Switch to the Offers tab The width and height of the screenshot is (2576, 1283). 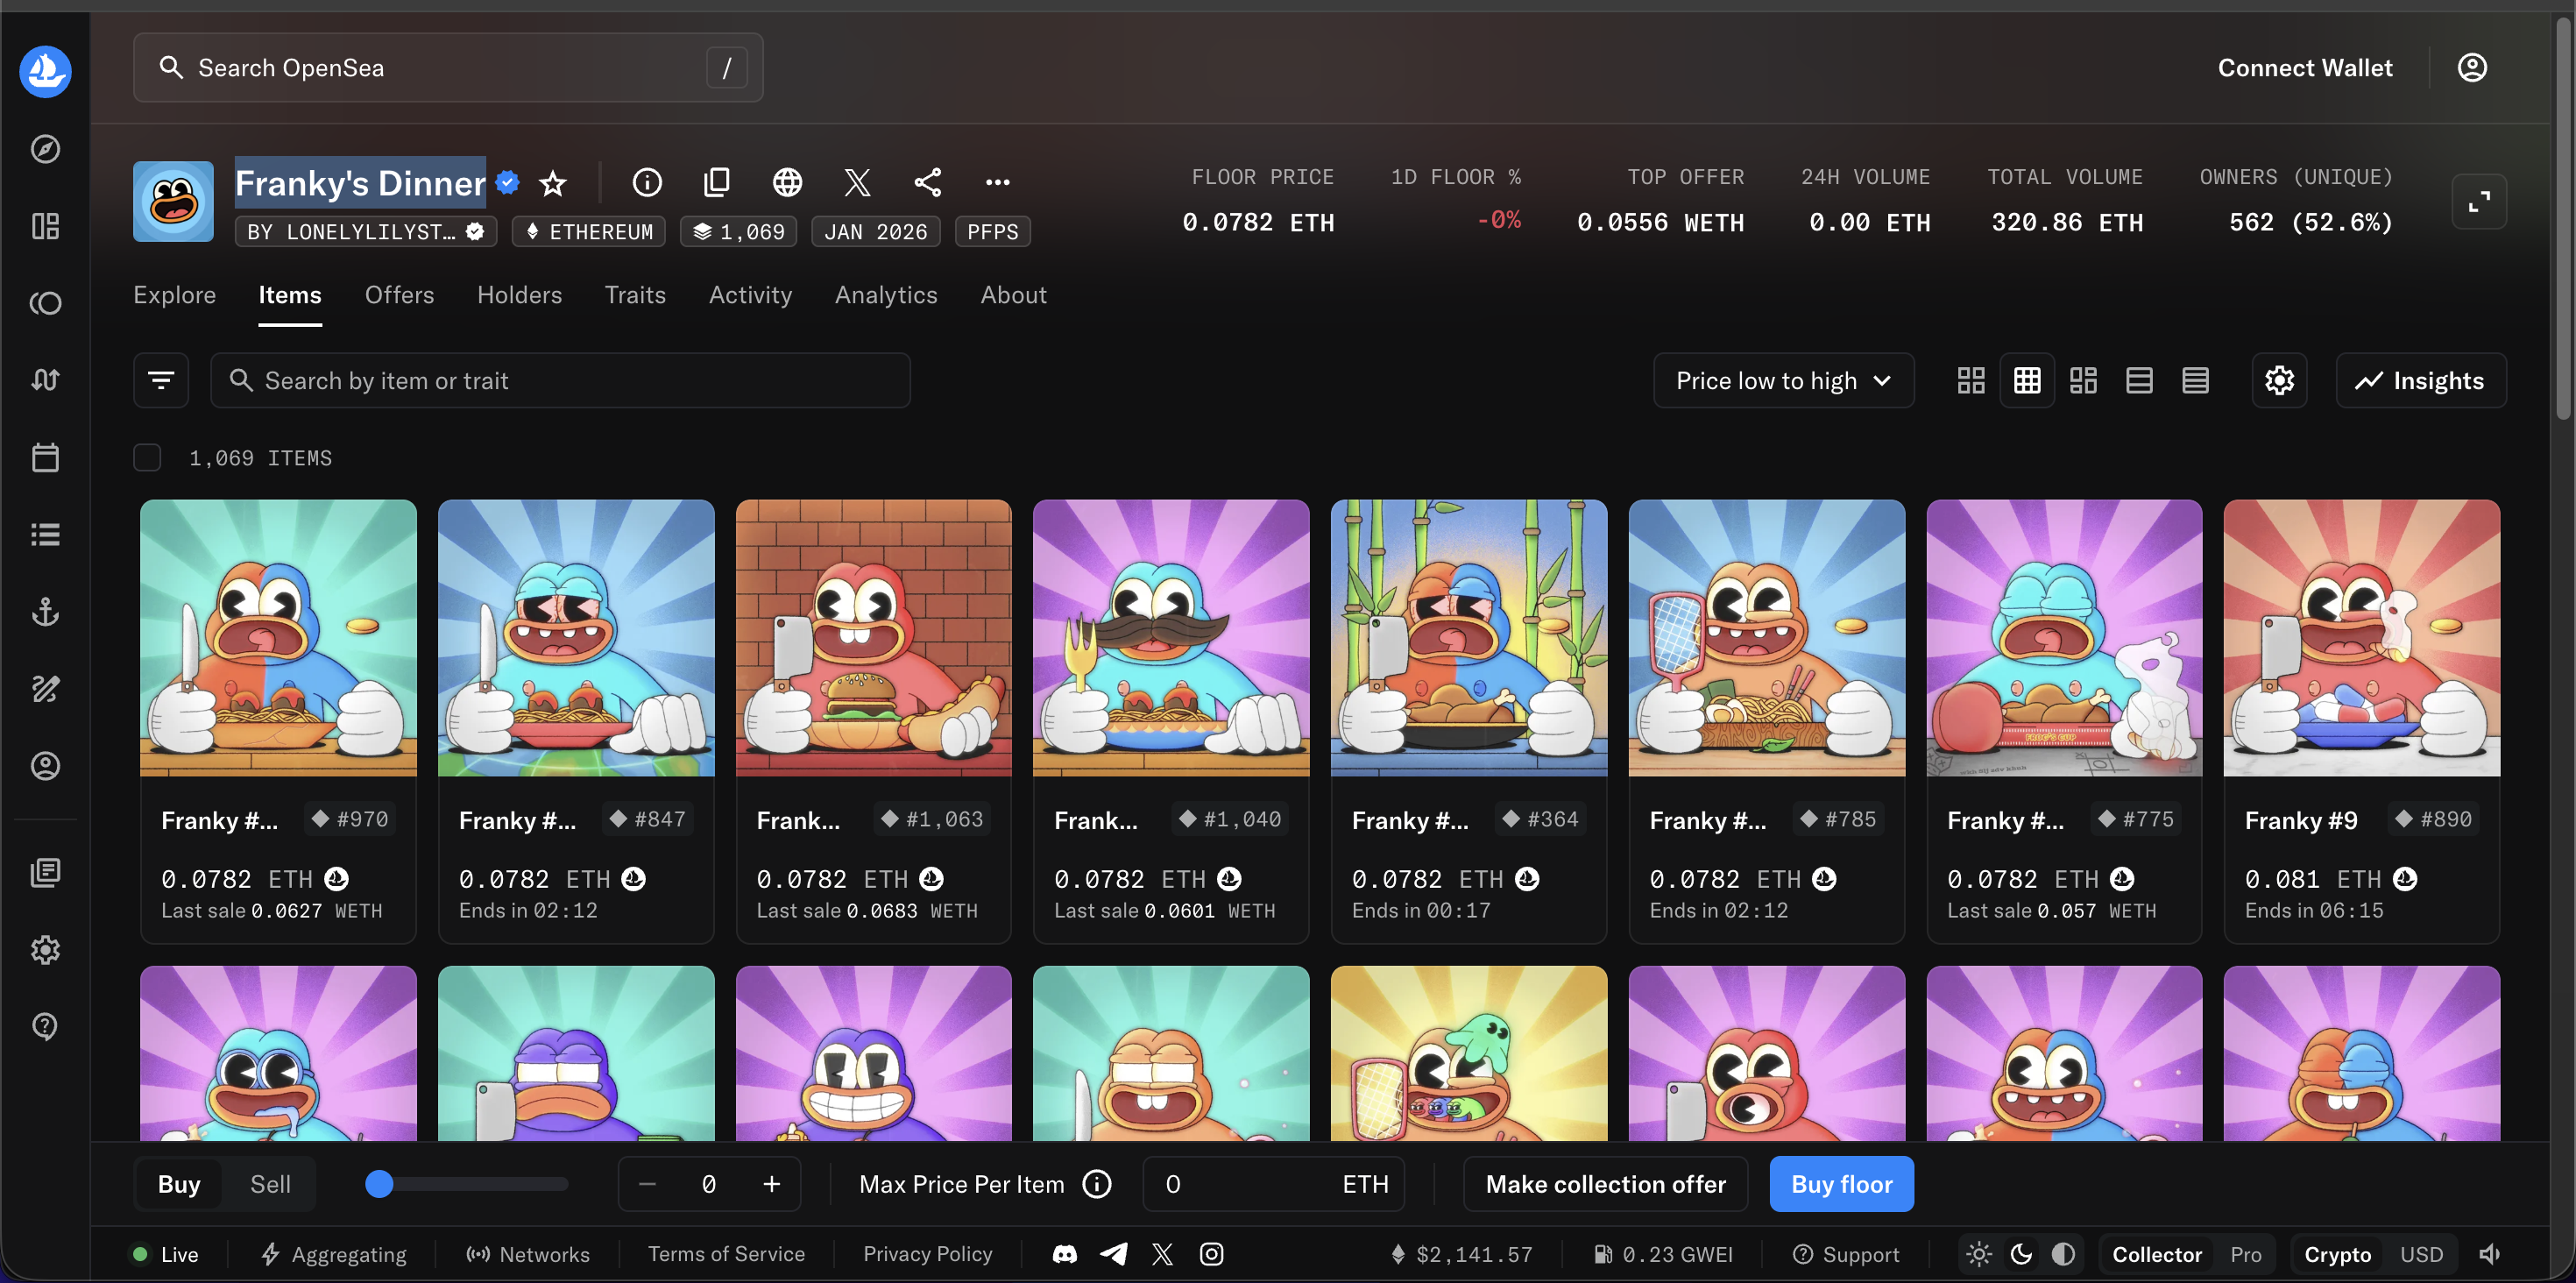[x=399, y=295]
